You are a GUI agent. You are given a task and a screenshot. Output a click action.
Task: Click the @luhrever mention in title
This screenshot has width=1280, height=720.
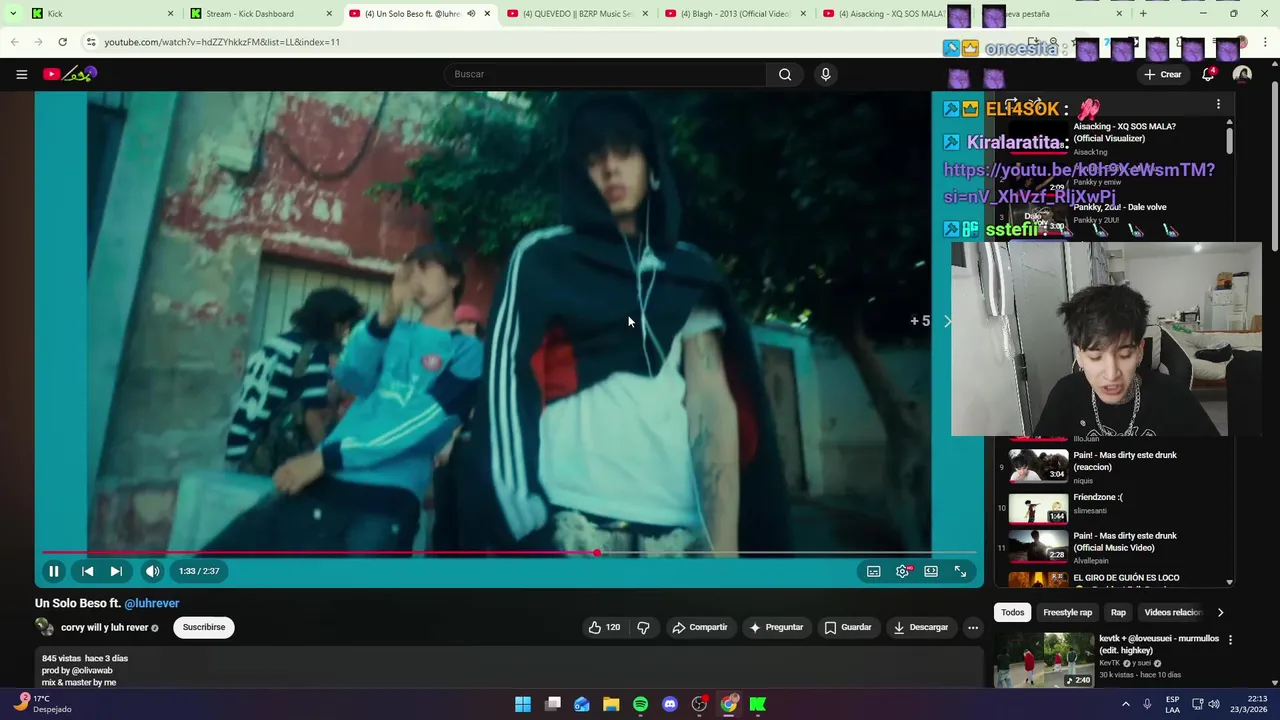[x=152, y=603]
